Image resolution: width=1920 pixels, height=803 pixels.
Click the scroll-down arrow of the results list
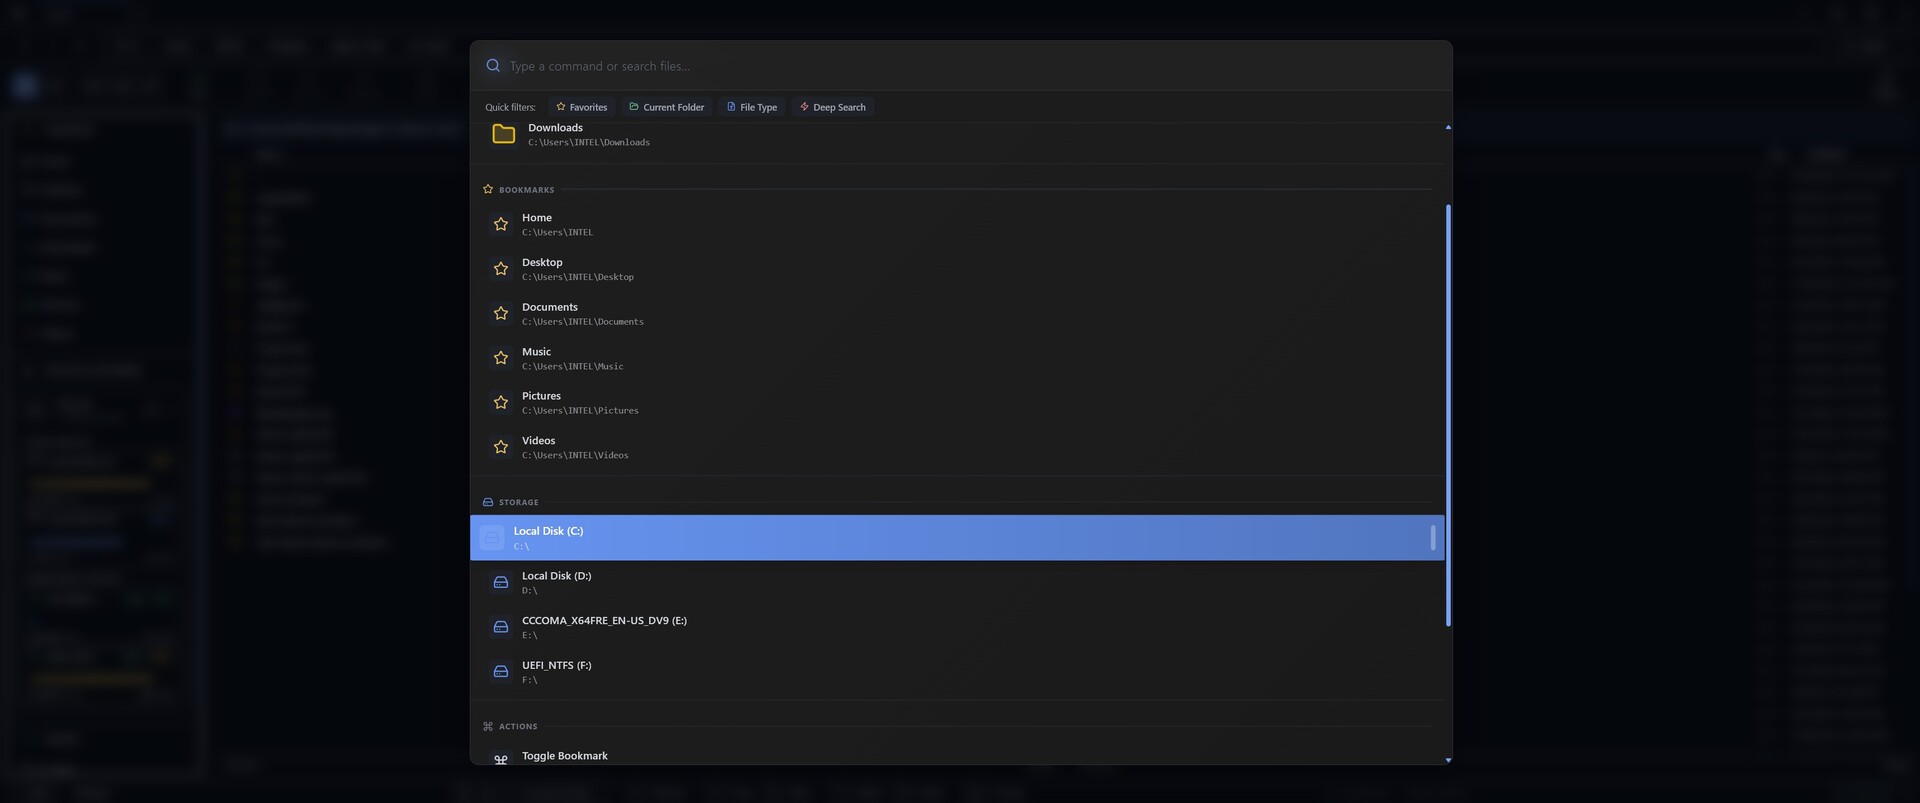tap(1448, 760)
